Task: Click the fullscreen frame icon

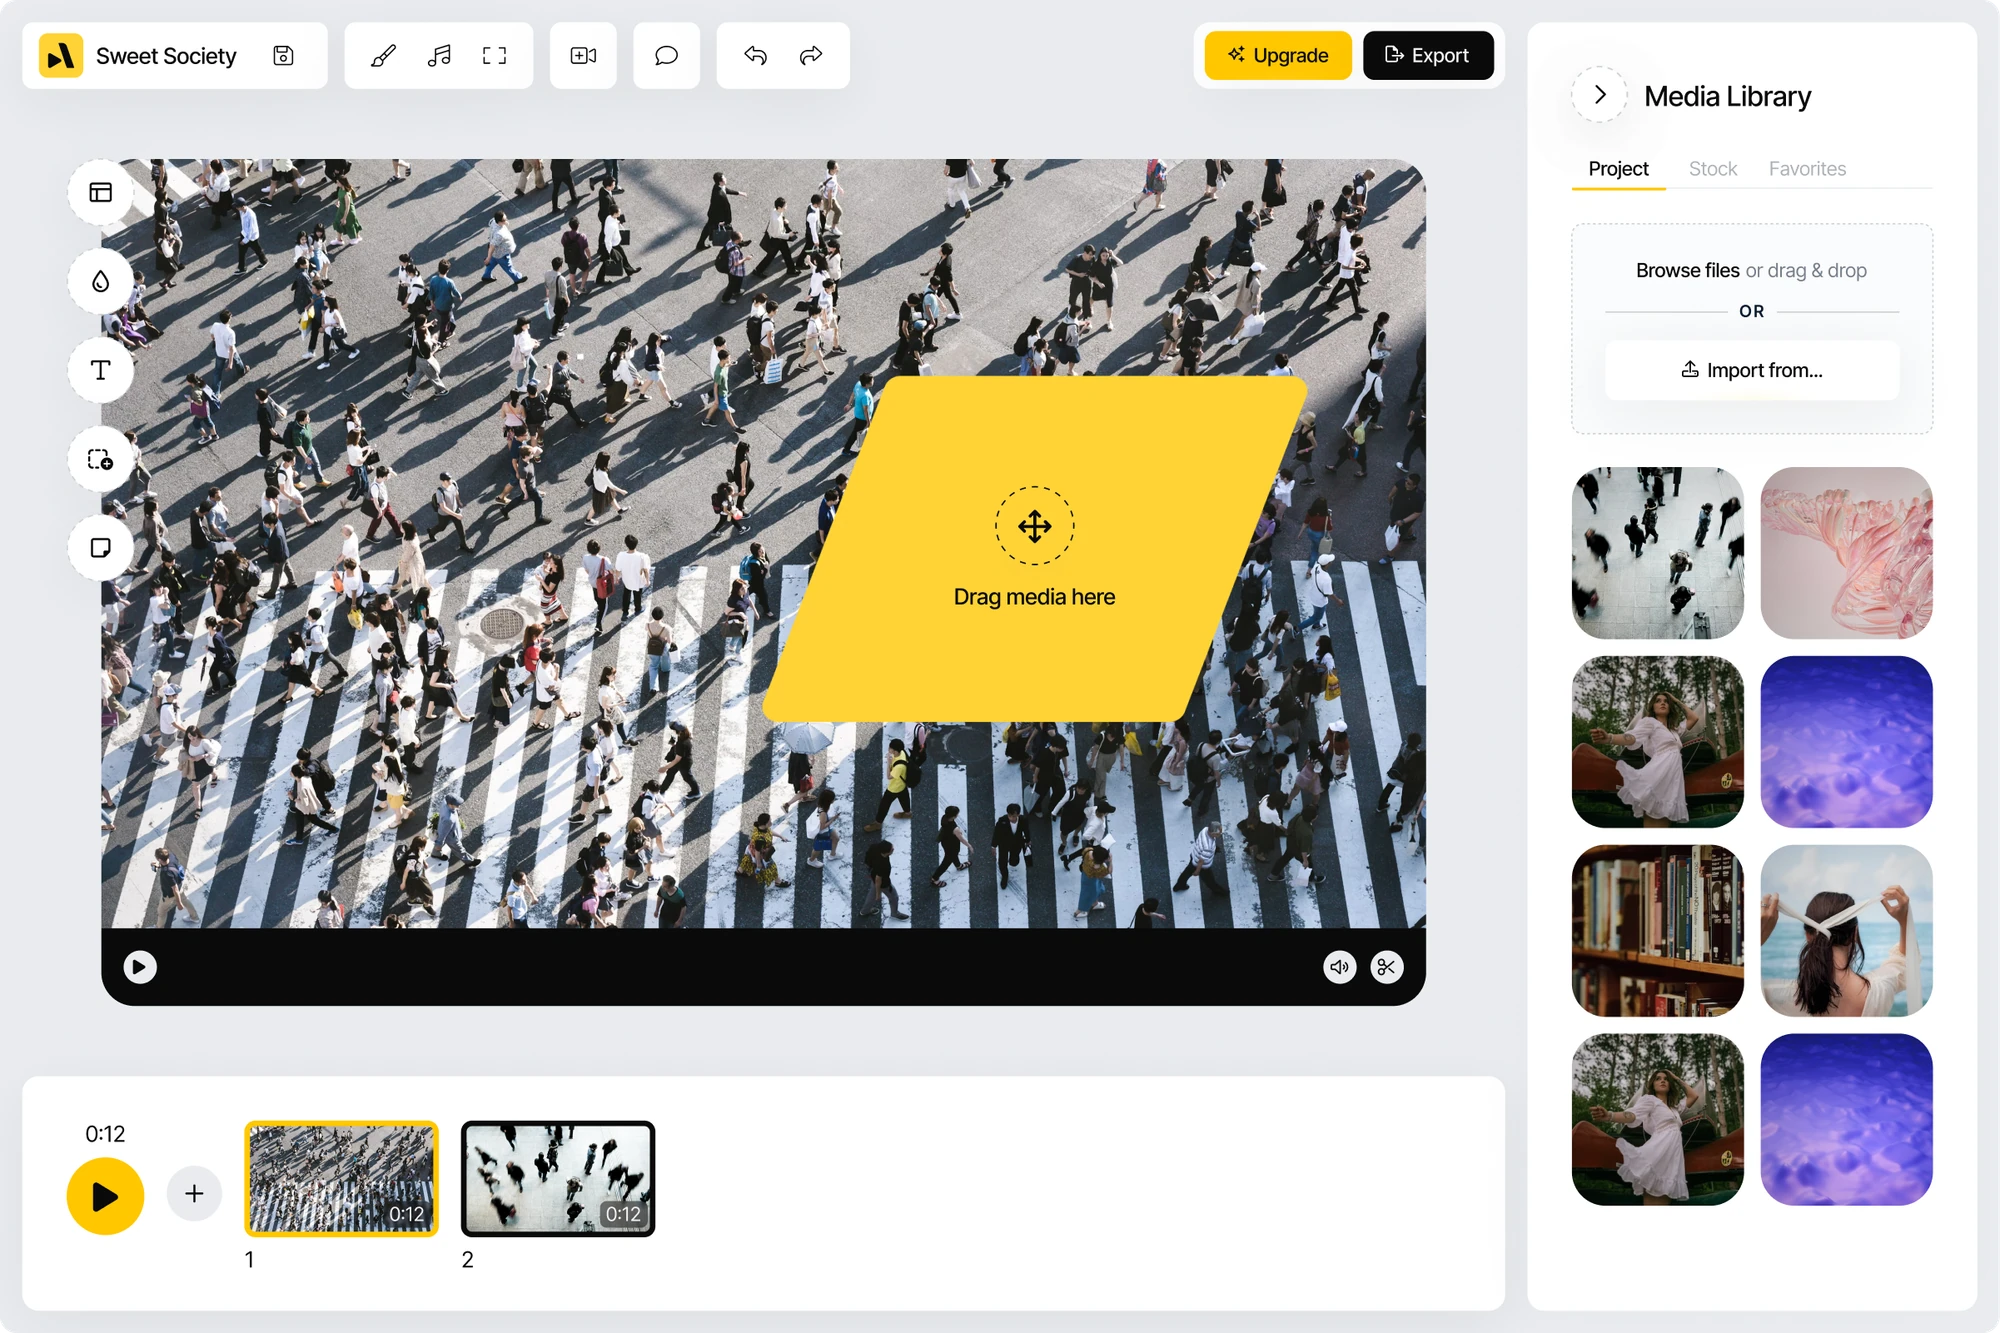Action: pyautogui.click(x=494, y=56)
